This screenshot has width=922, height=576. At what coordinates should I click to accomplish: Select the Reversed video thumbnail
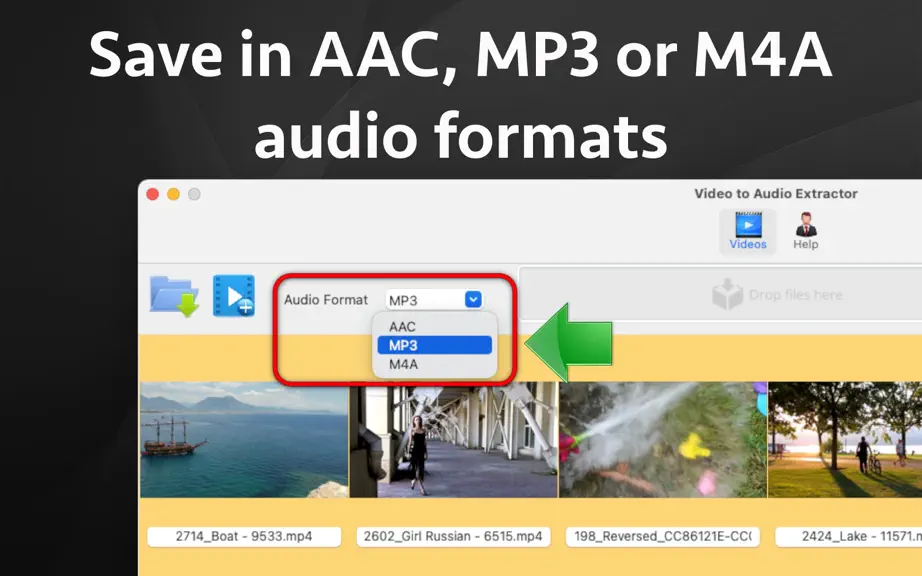663,440
